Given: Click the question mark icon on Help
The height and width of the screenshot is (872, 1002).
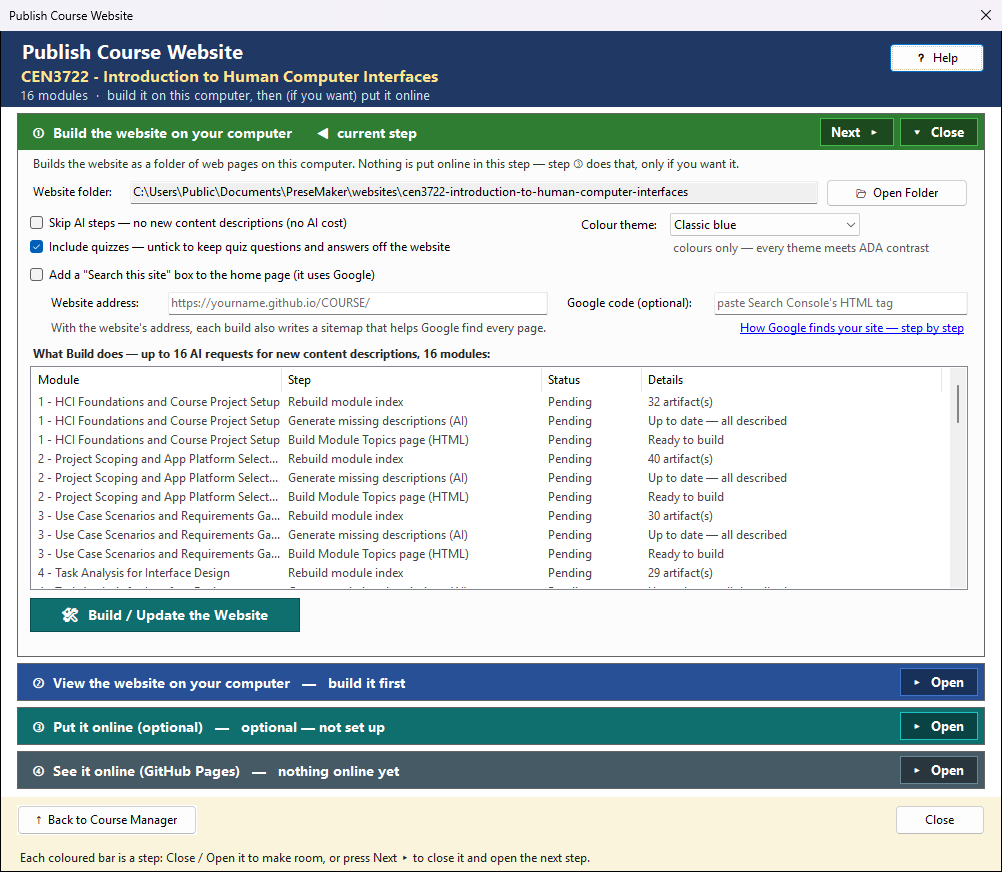Looking at the screenshot, I should (x=921, y=58).
